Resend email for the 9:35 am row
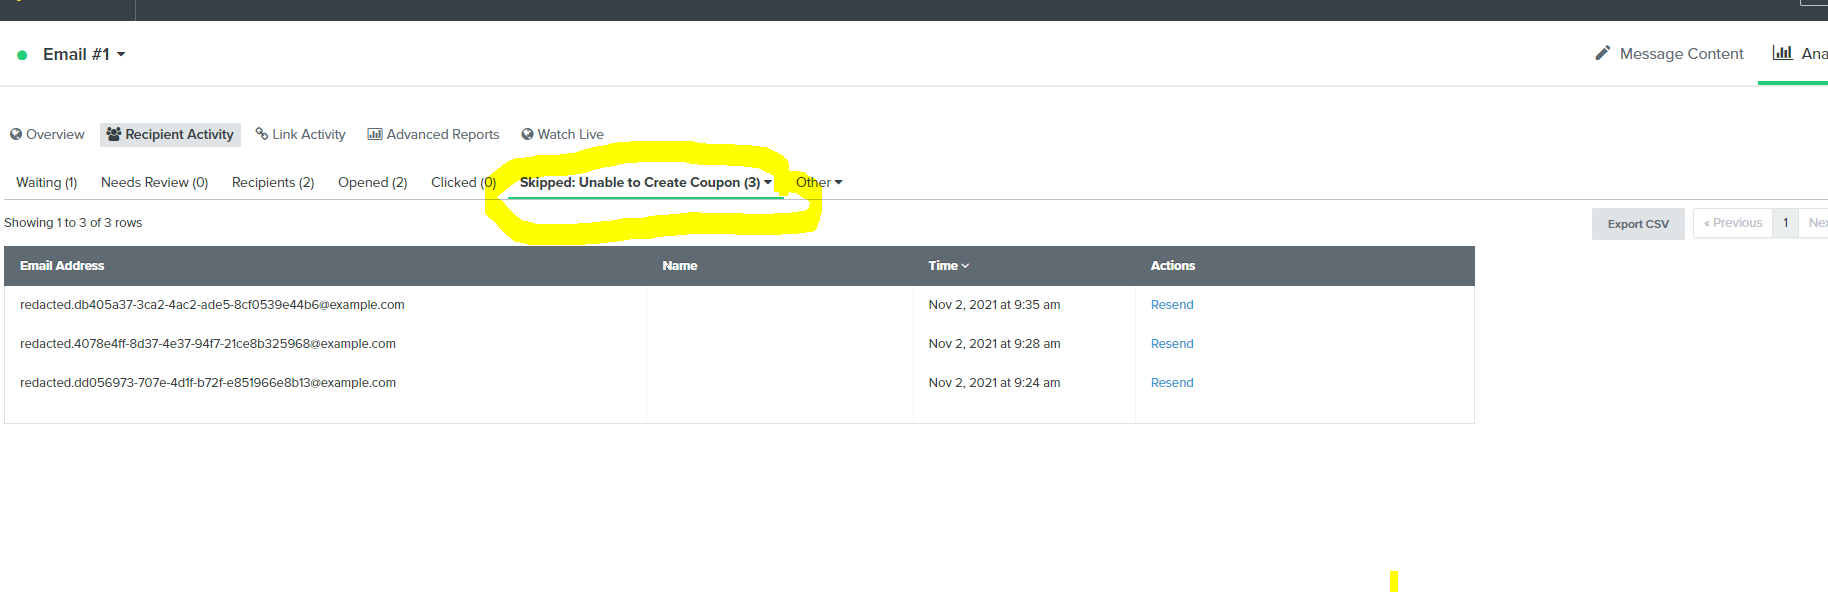Screen dimensions: 1828x593 [x=1172, y=305]
